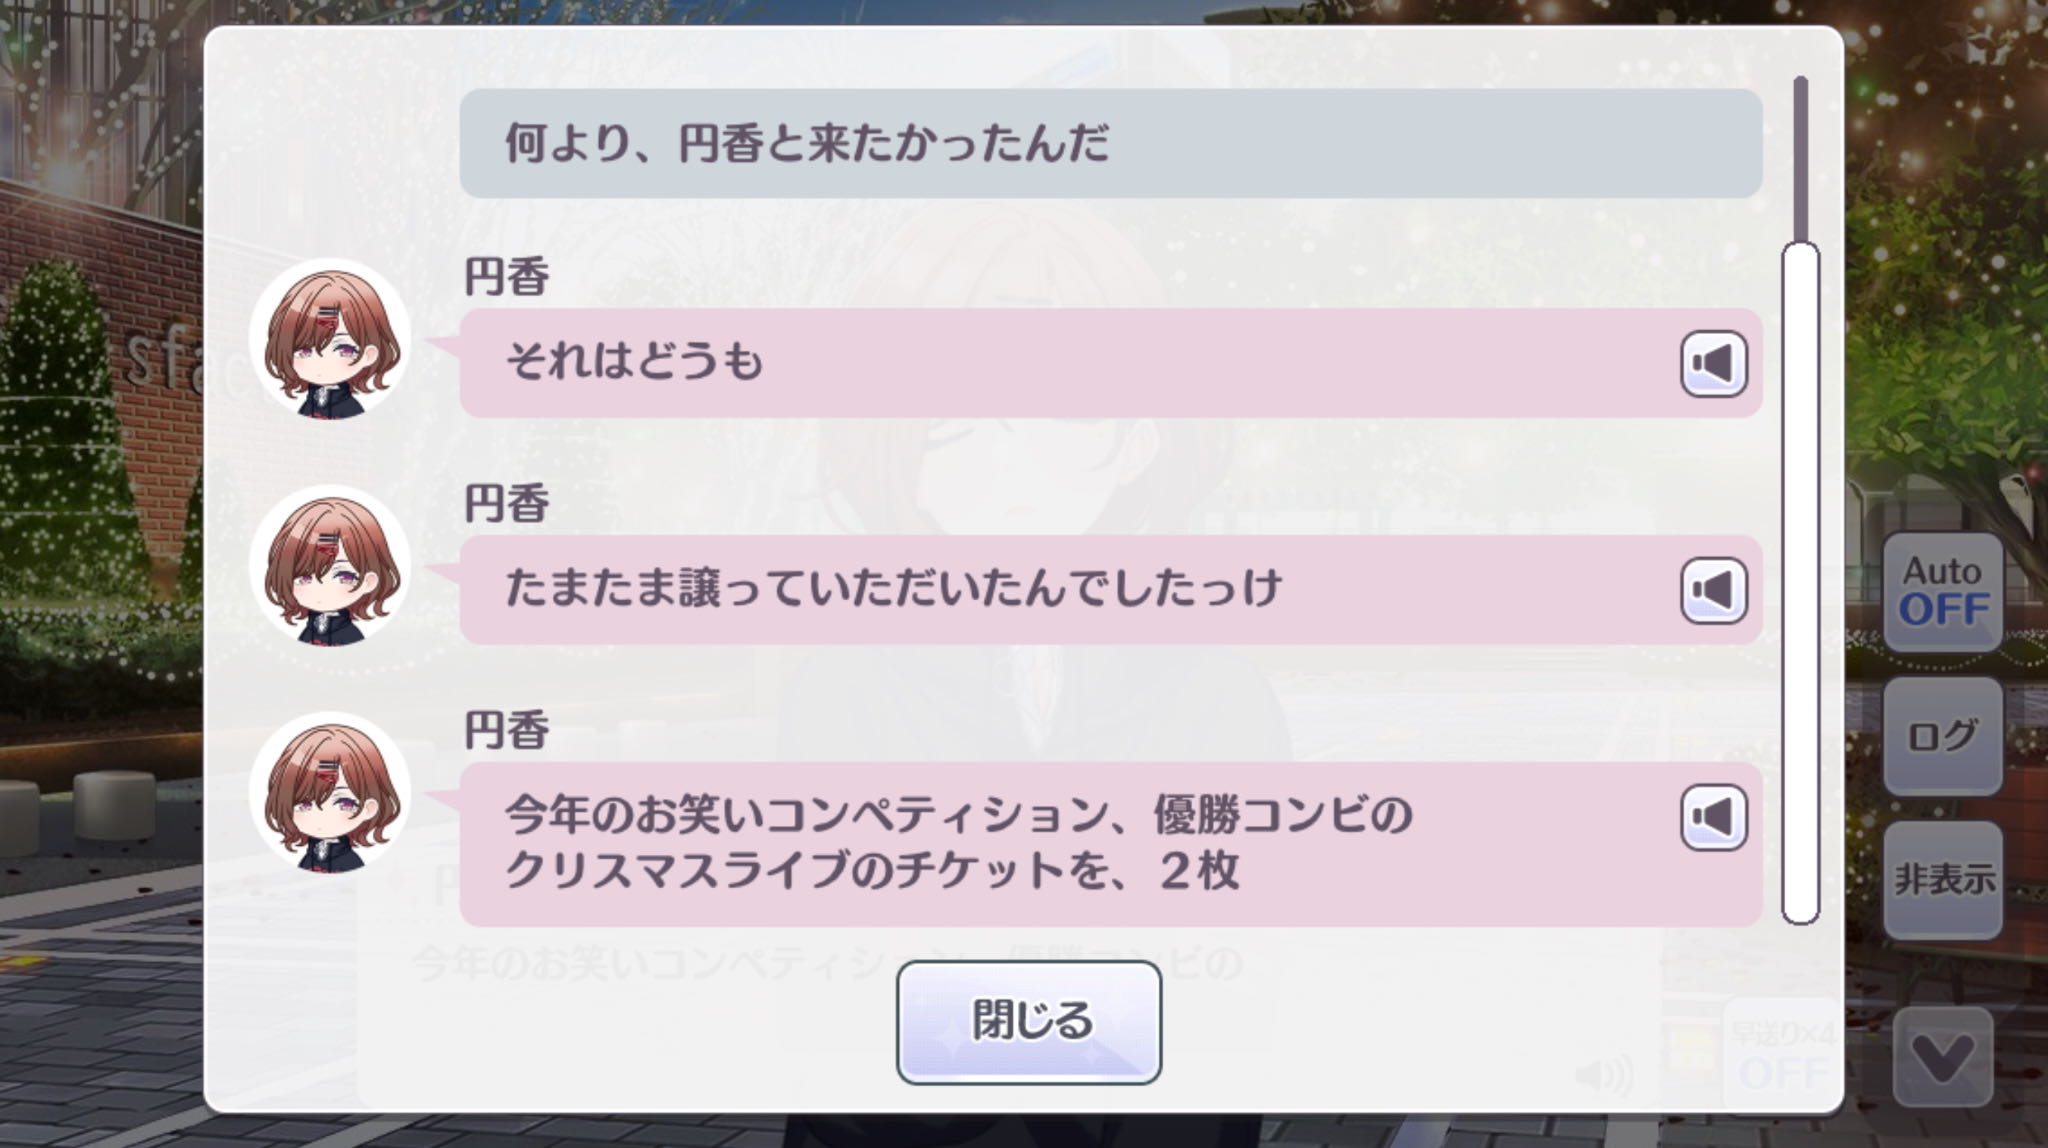
Task: Click Madoka's avatar beside "たまたま譲って" line
Action: tap(330, 567)
